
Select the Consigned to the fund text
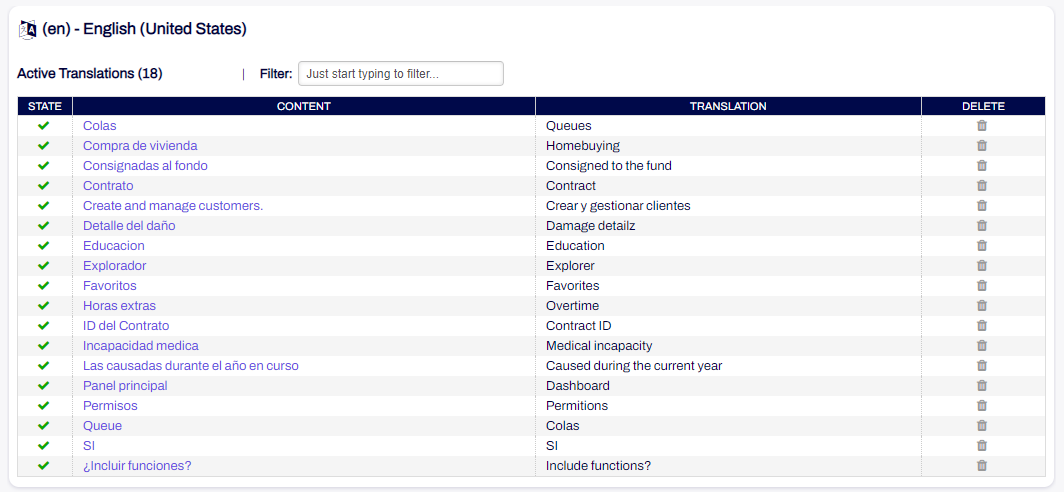pyautogui.click(x=609, y=166)
